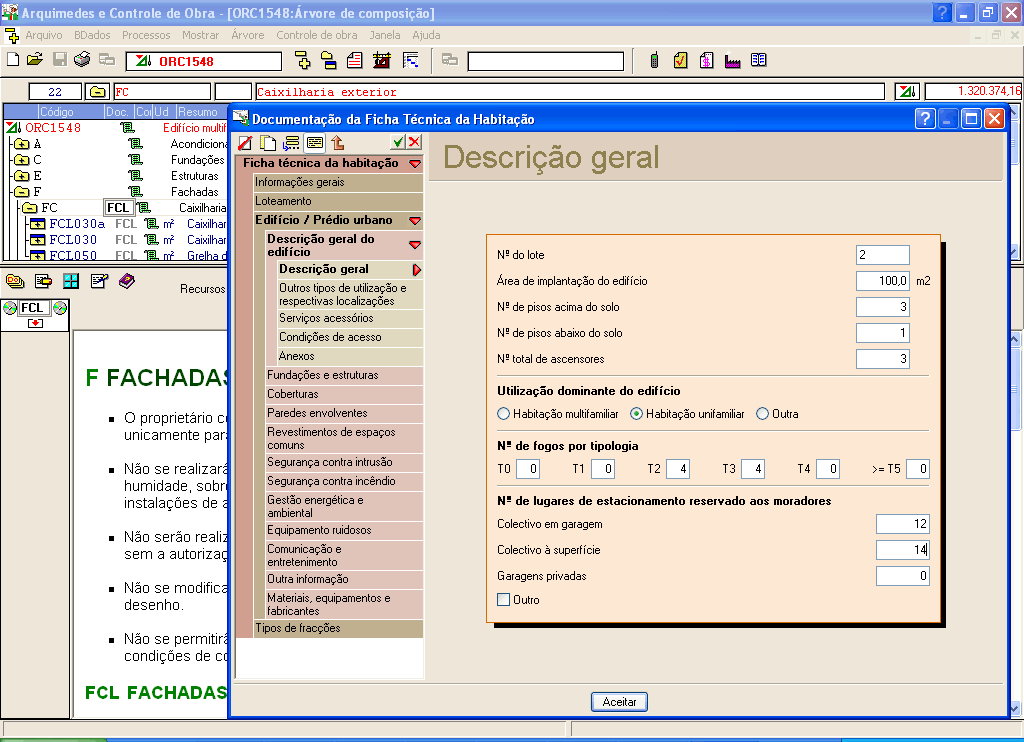Click the copy pages icon in dialog toolbar
The image size is (1024, 742).
coord(268,143)
